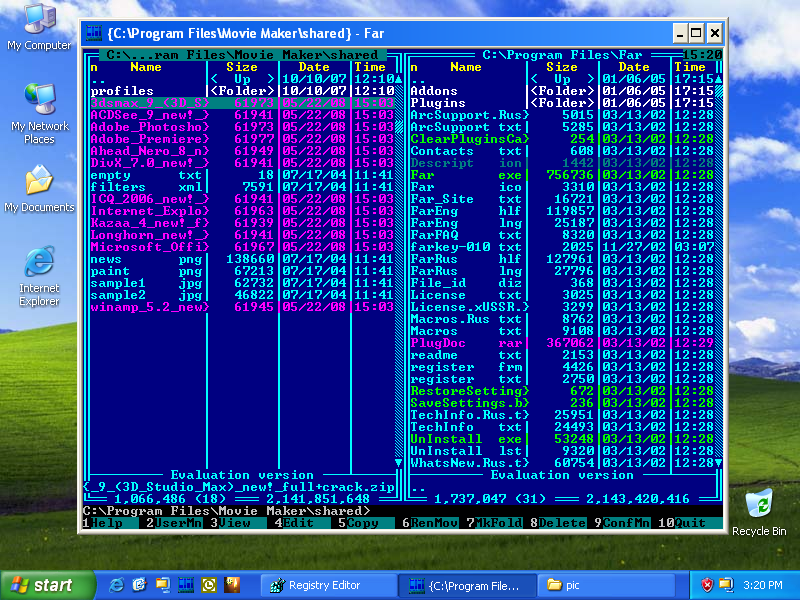800x600 pixels.
Task: Click the taskbar clock showing 3:20 PM
Action: point(762,585)
